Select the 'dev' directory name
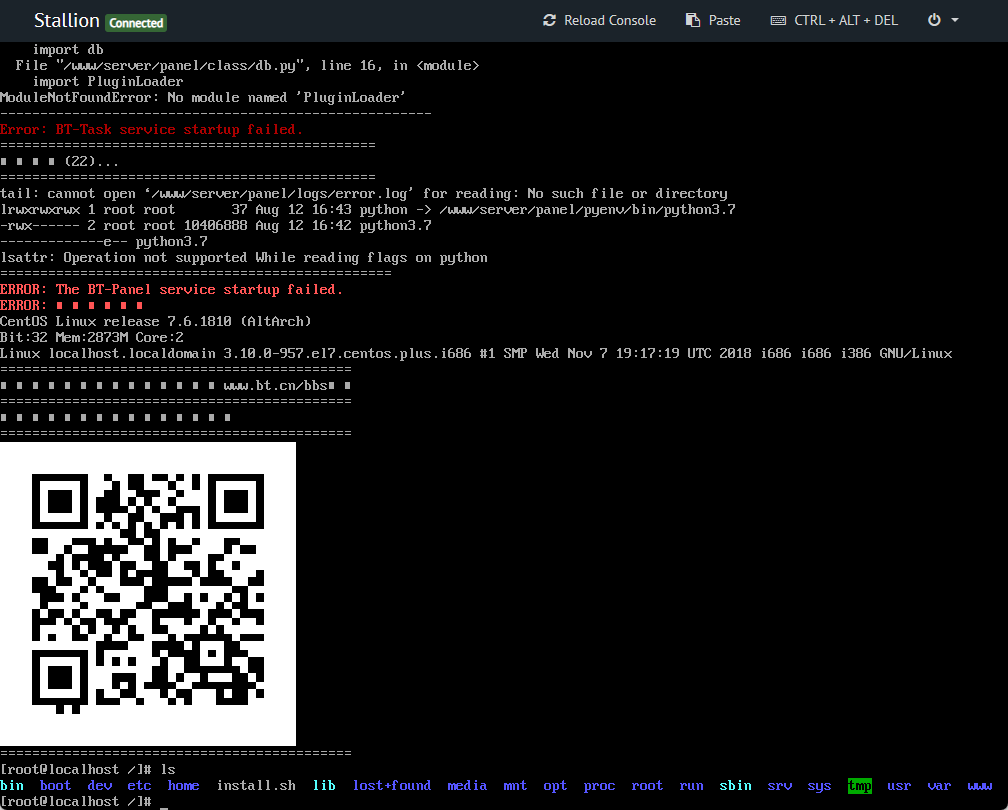The height and width of the screenshot is (810, 1008). [100, 786]
